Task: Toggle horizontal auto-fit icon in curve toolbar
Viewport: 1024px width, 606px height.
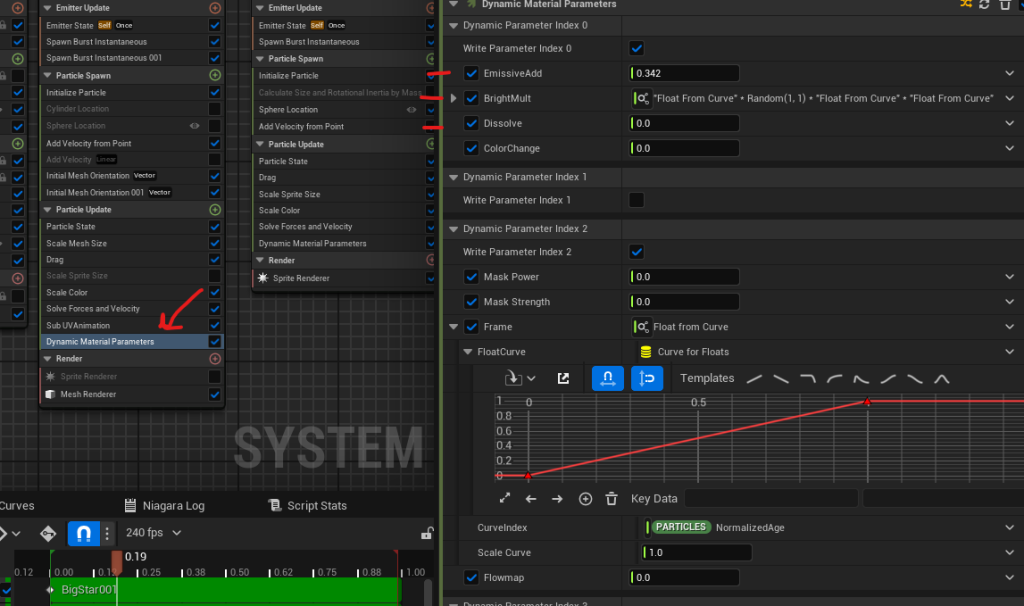Action: [607, 378]
